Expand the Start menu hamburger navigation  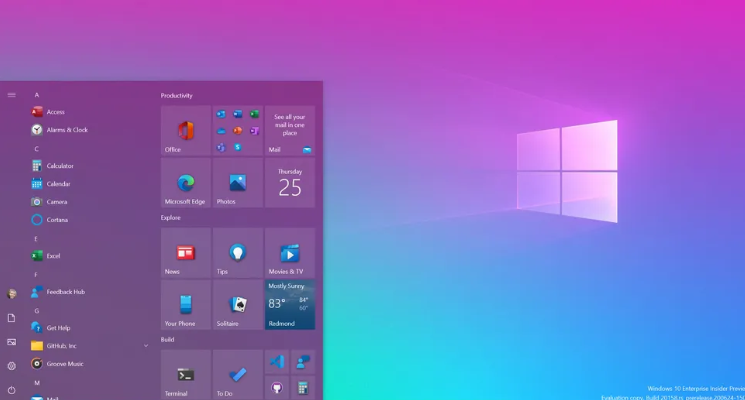[x=11, y=95]
